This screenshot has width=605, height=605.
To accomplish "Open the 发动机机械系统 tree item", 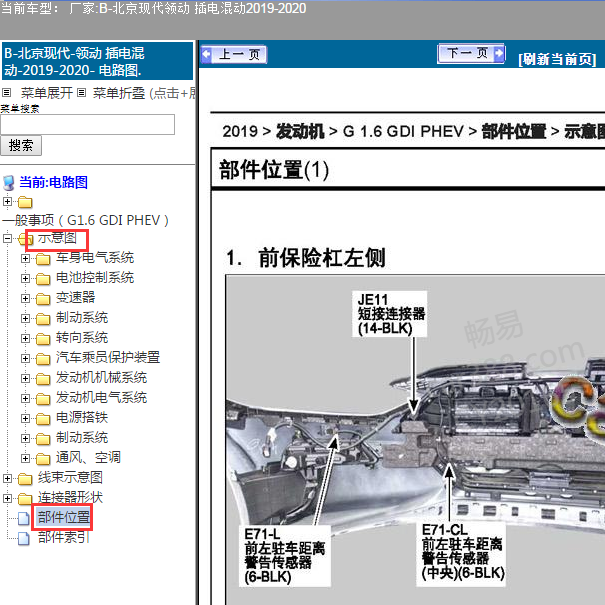I will pos(101,378).
